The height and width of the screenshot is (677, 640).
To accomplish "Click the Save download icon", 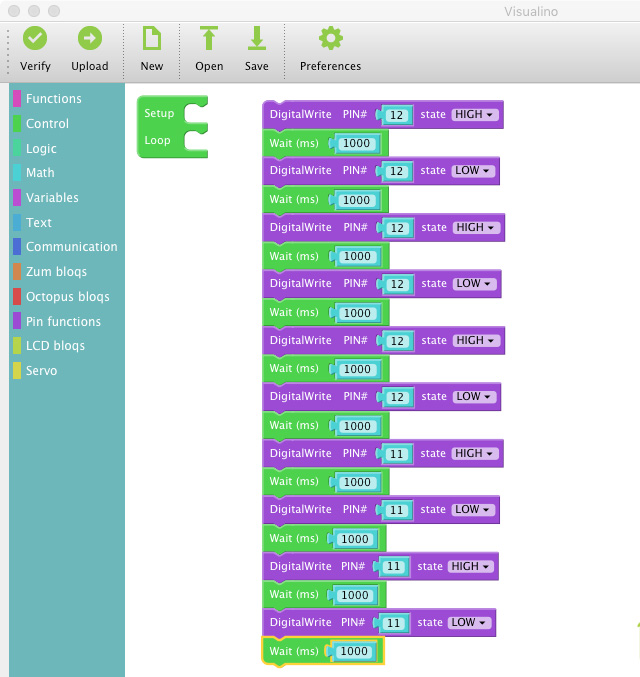I will 257,39.
